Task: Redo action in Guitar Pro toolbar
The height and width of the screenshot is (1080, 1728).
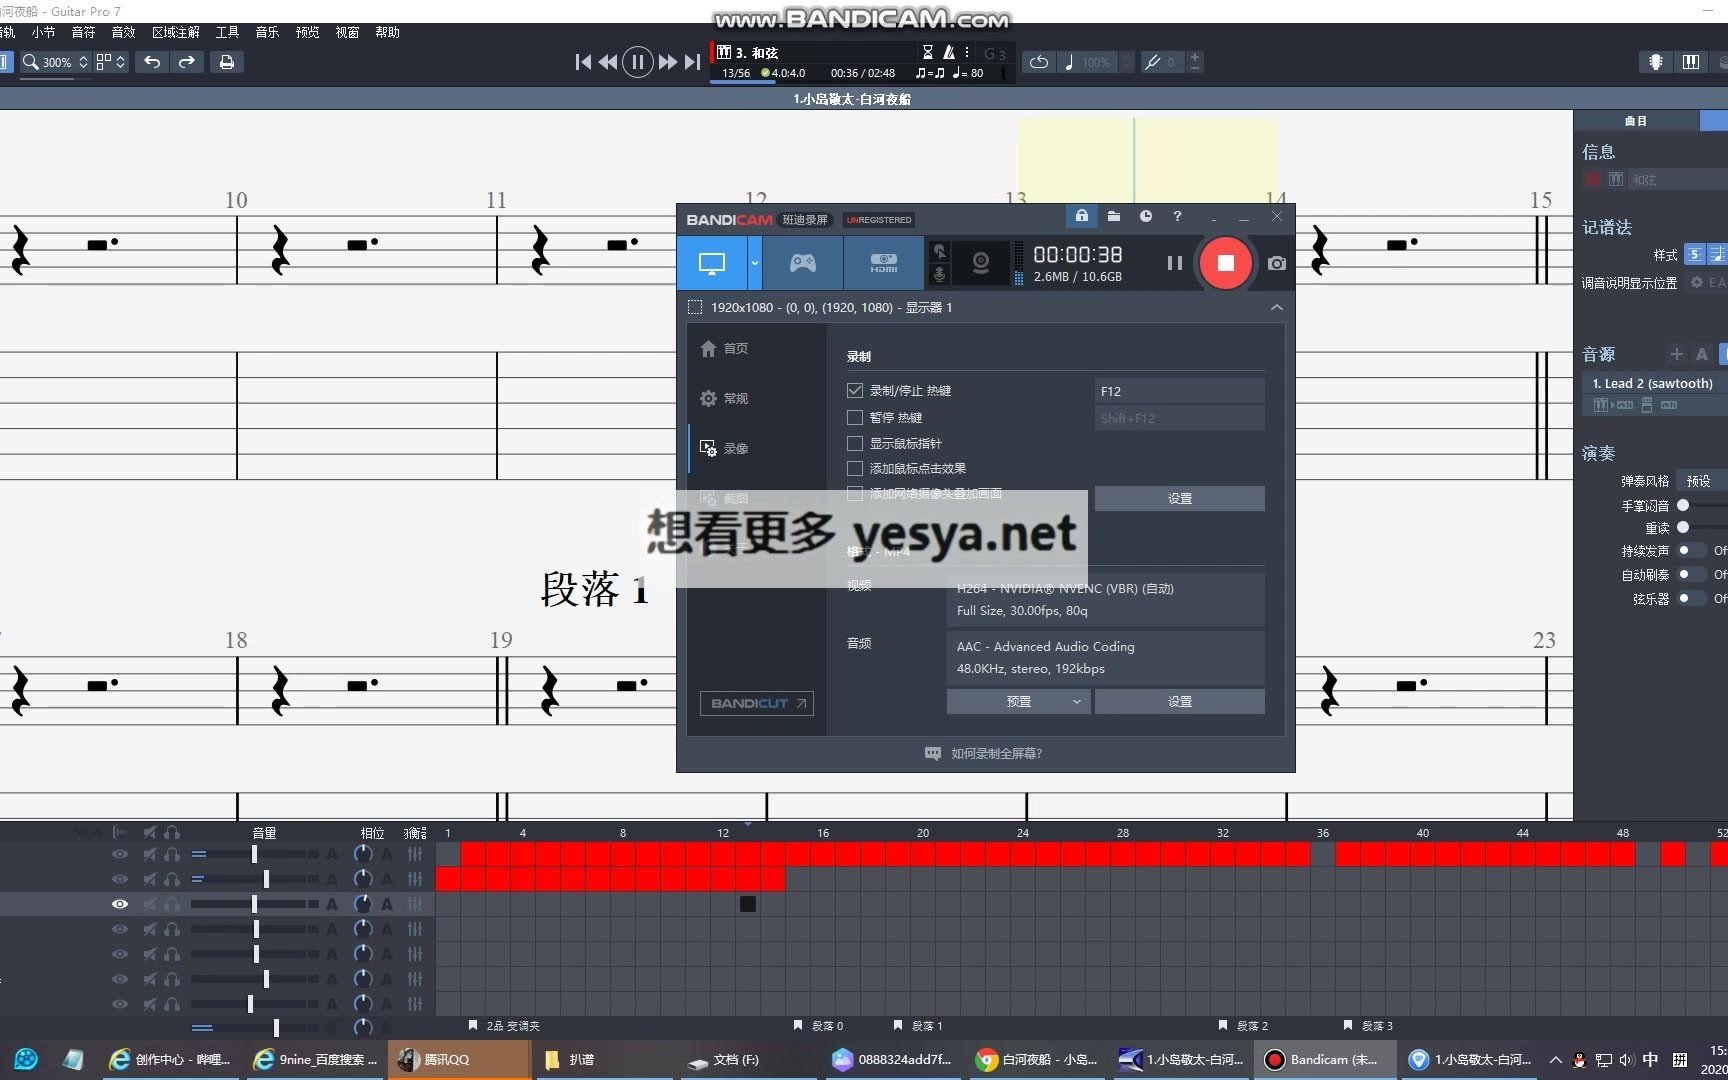Action: [186, 62]
